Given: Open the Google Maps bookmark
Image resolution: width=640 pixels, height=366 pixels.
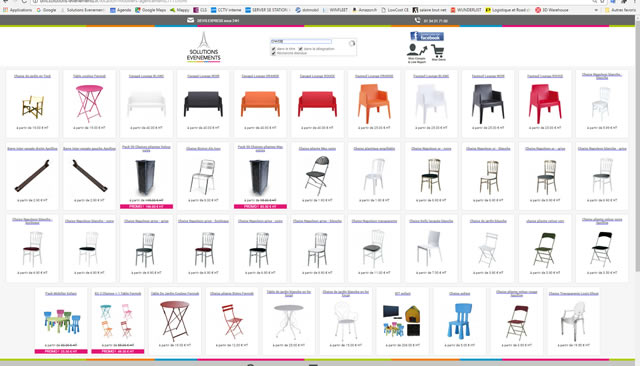Looking at the screenshot, I should click(151, 10).
